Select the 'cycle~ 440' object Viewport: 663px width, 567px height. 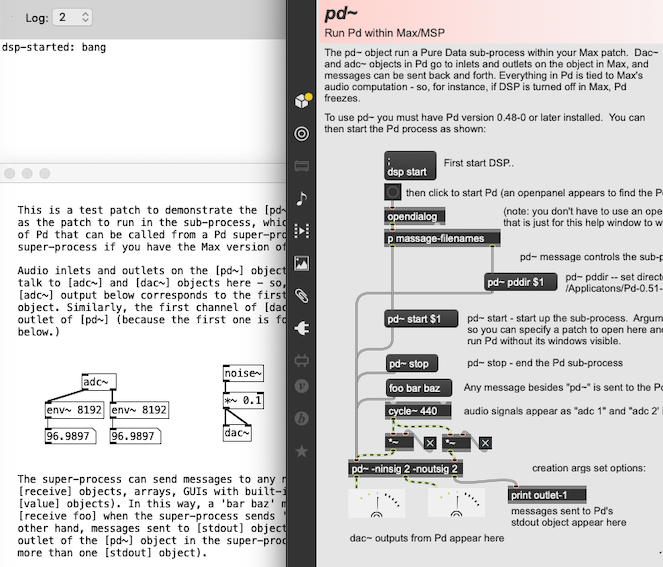pyautogui.click(x=418, y=411)
